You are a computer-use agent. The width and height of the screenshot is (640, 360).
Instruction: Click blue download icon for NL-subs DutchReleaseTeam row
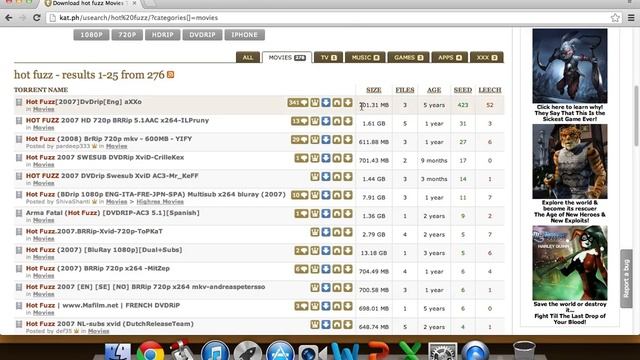[326, 324]
